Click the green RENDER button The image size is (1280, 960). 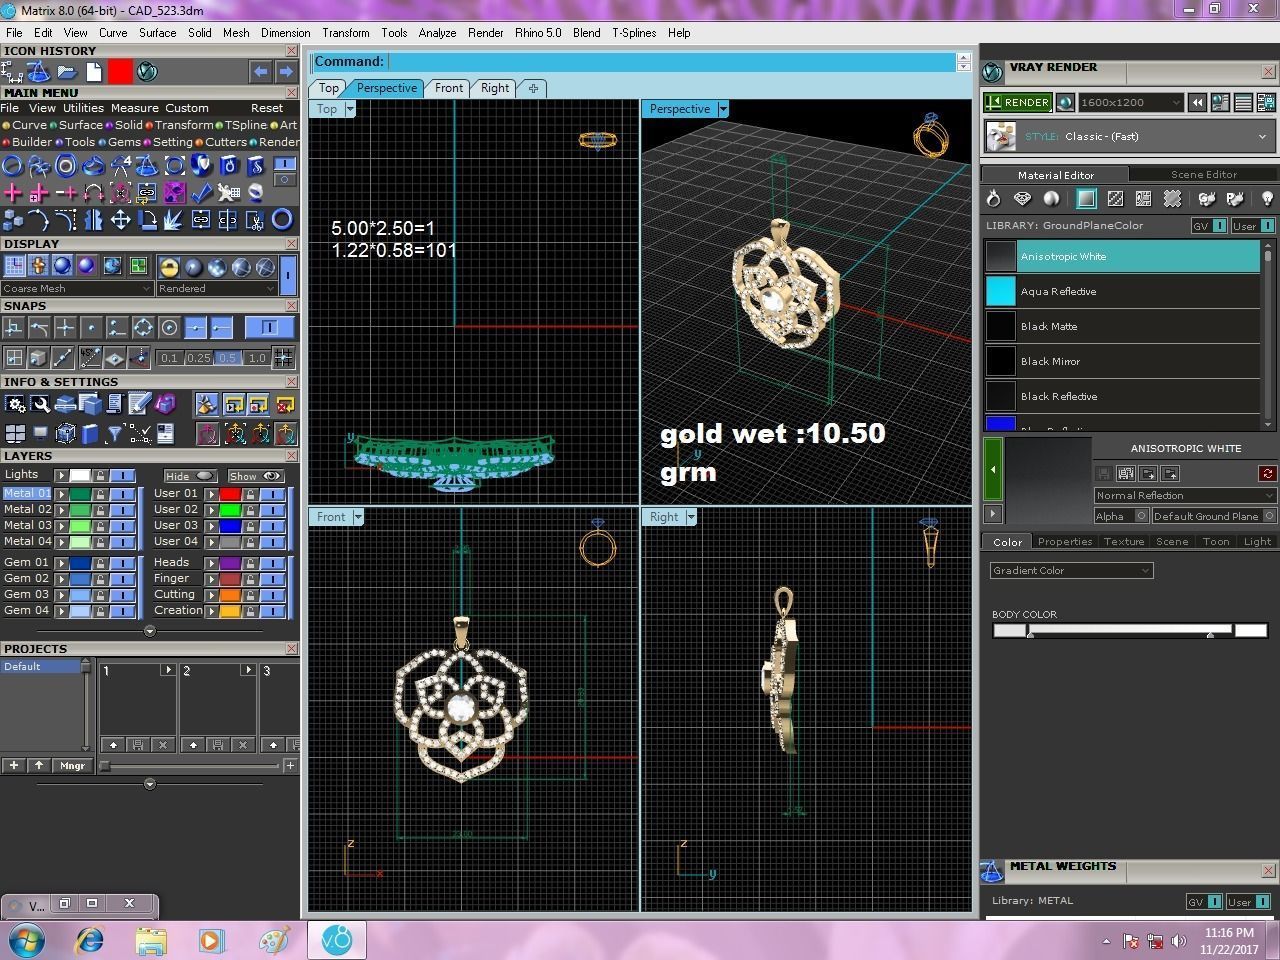1018,102
